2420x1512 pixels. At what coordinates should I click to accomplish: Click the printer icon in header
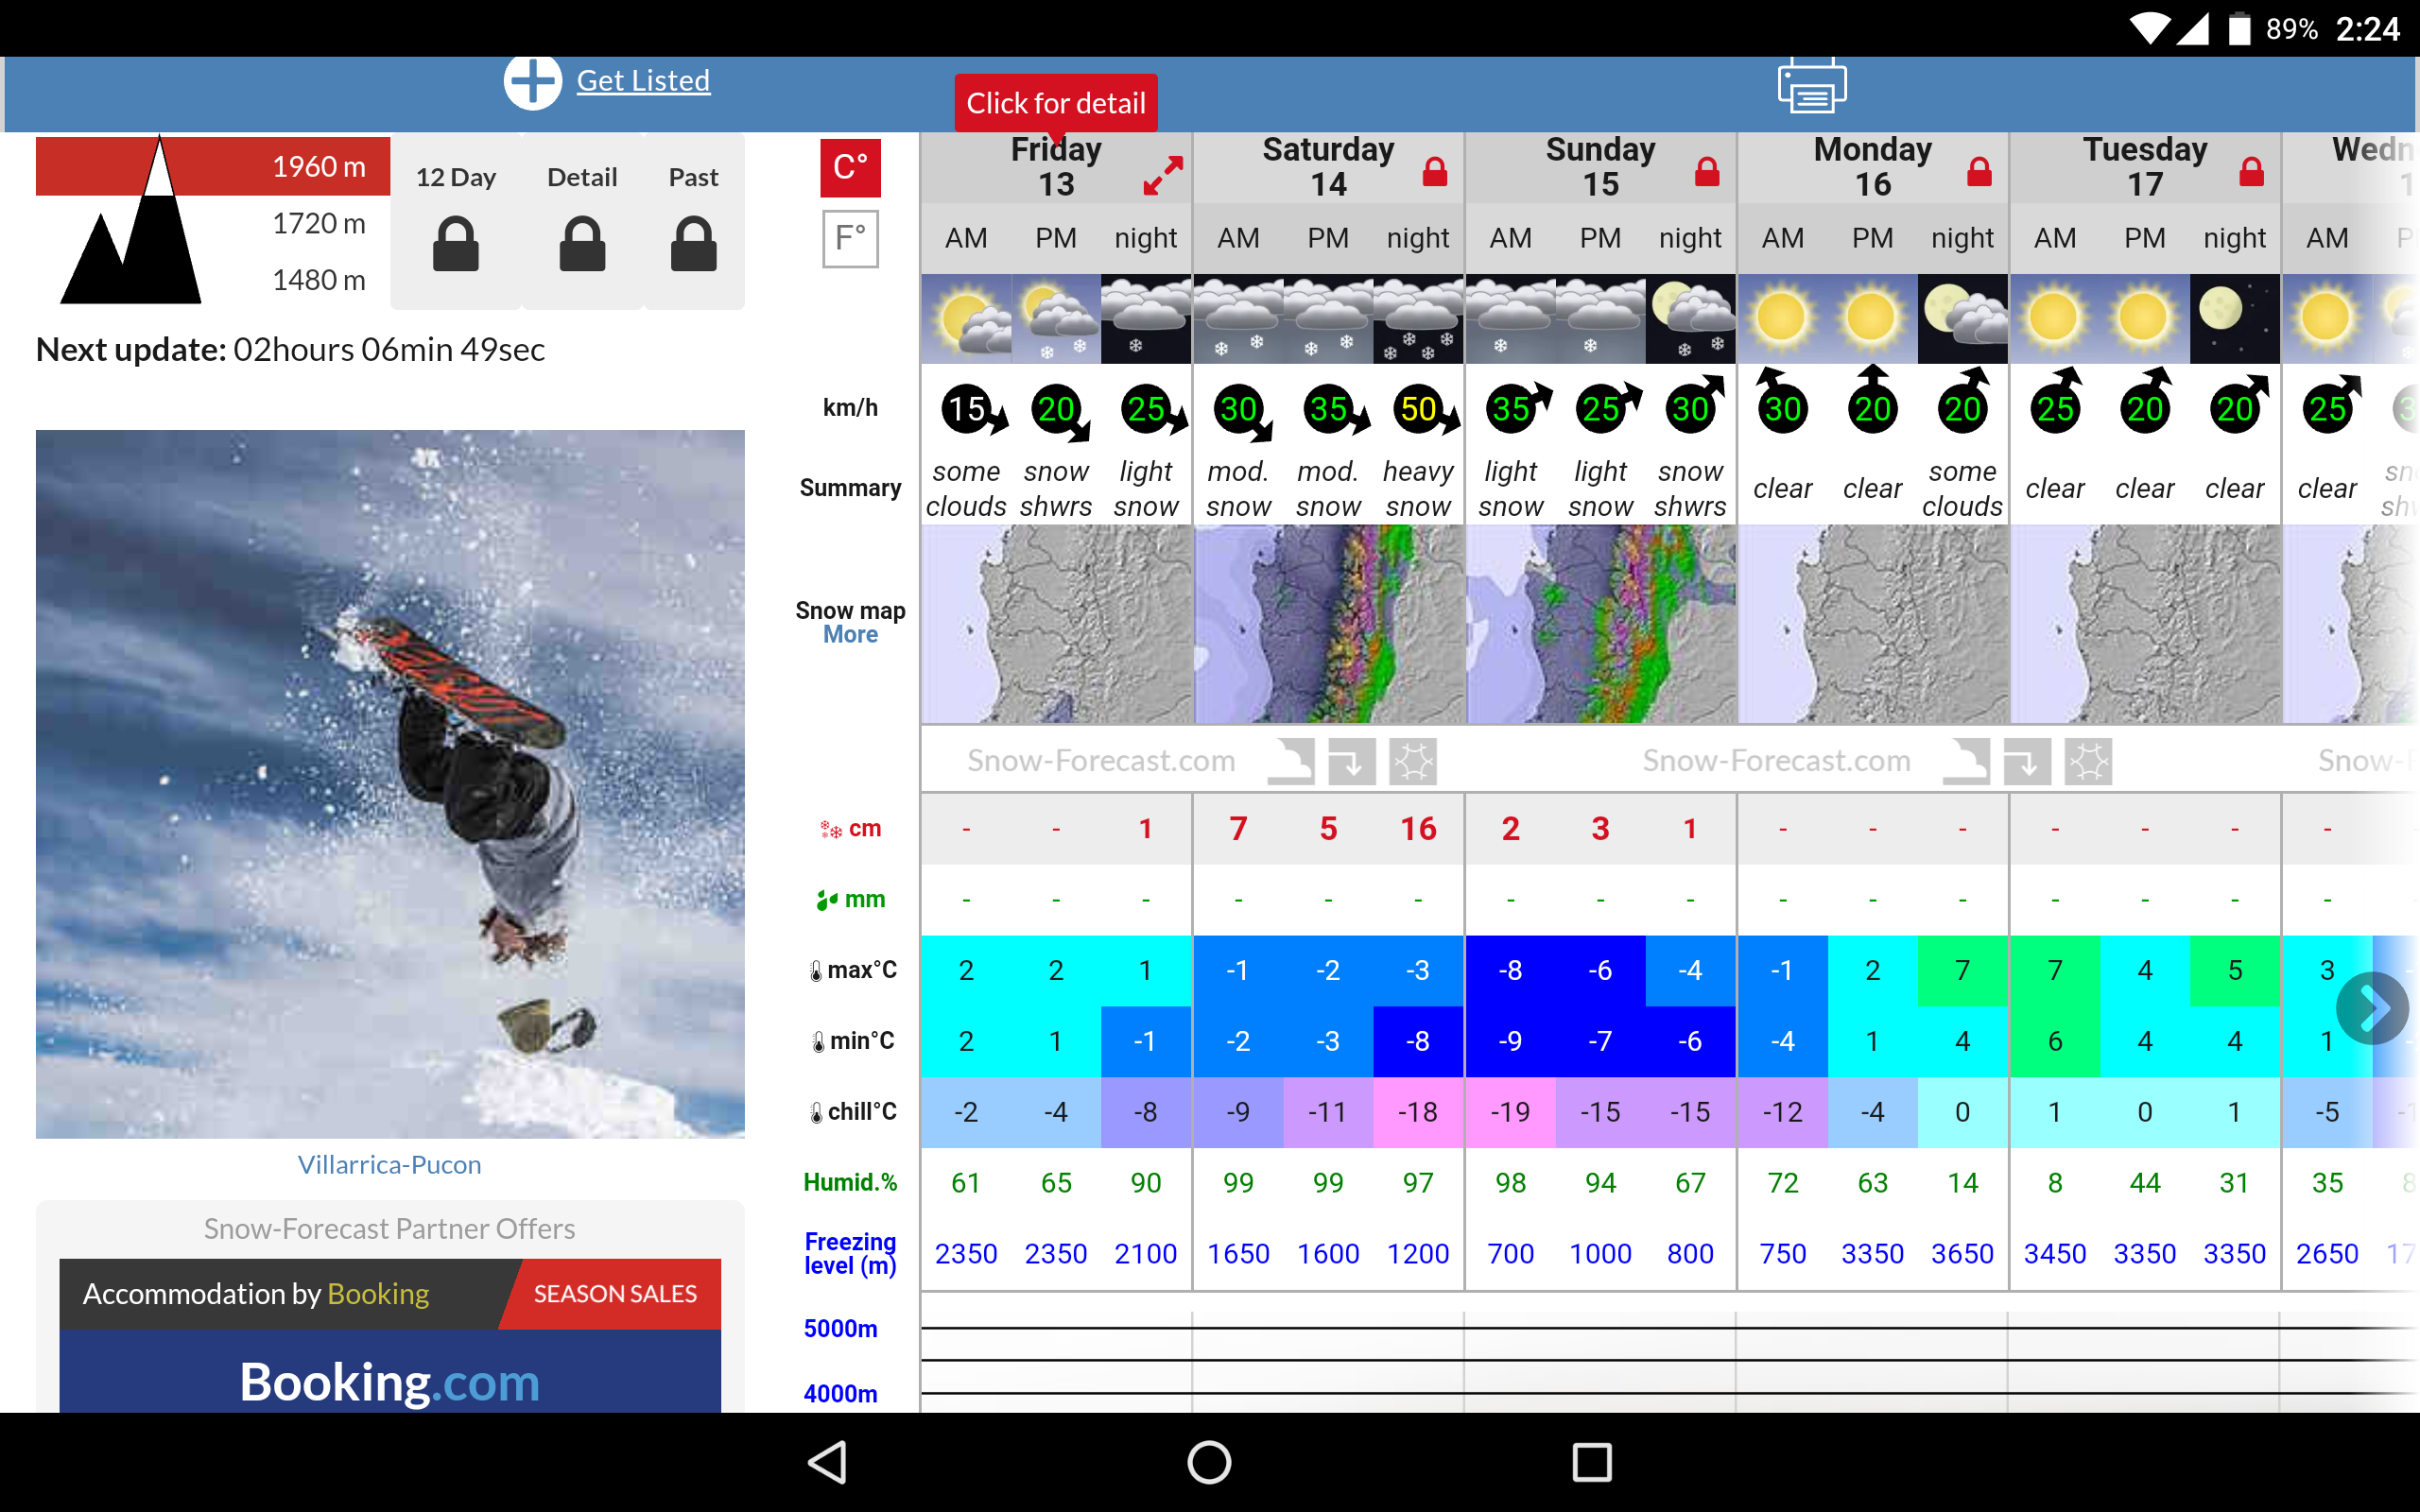click(1811, 86)
